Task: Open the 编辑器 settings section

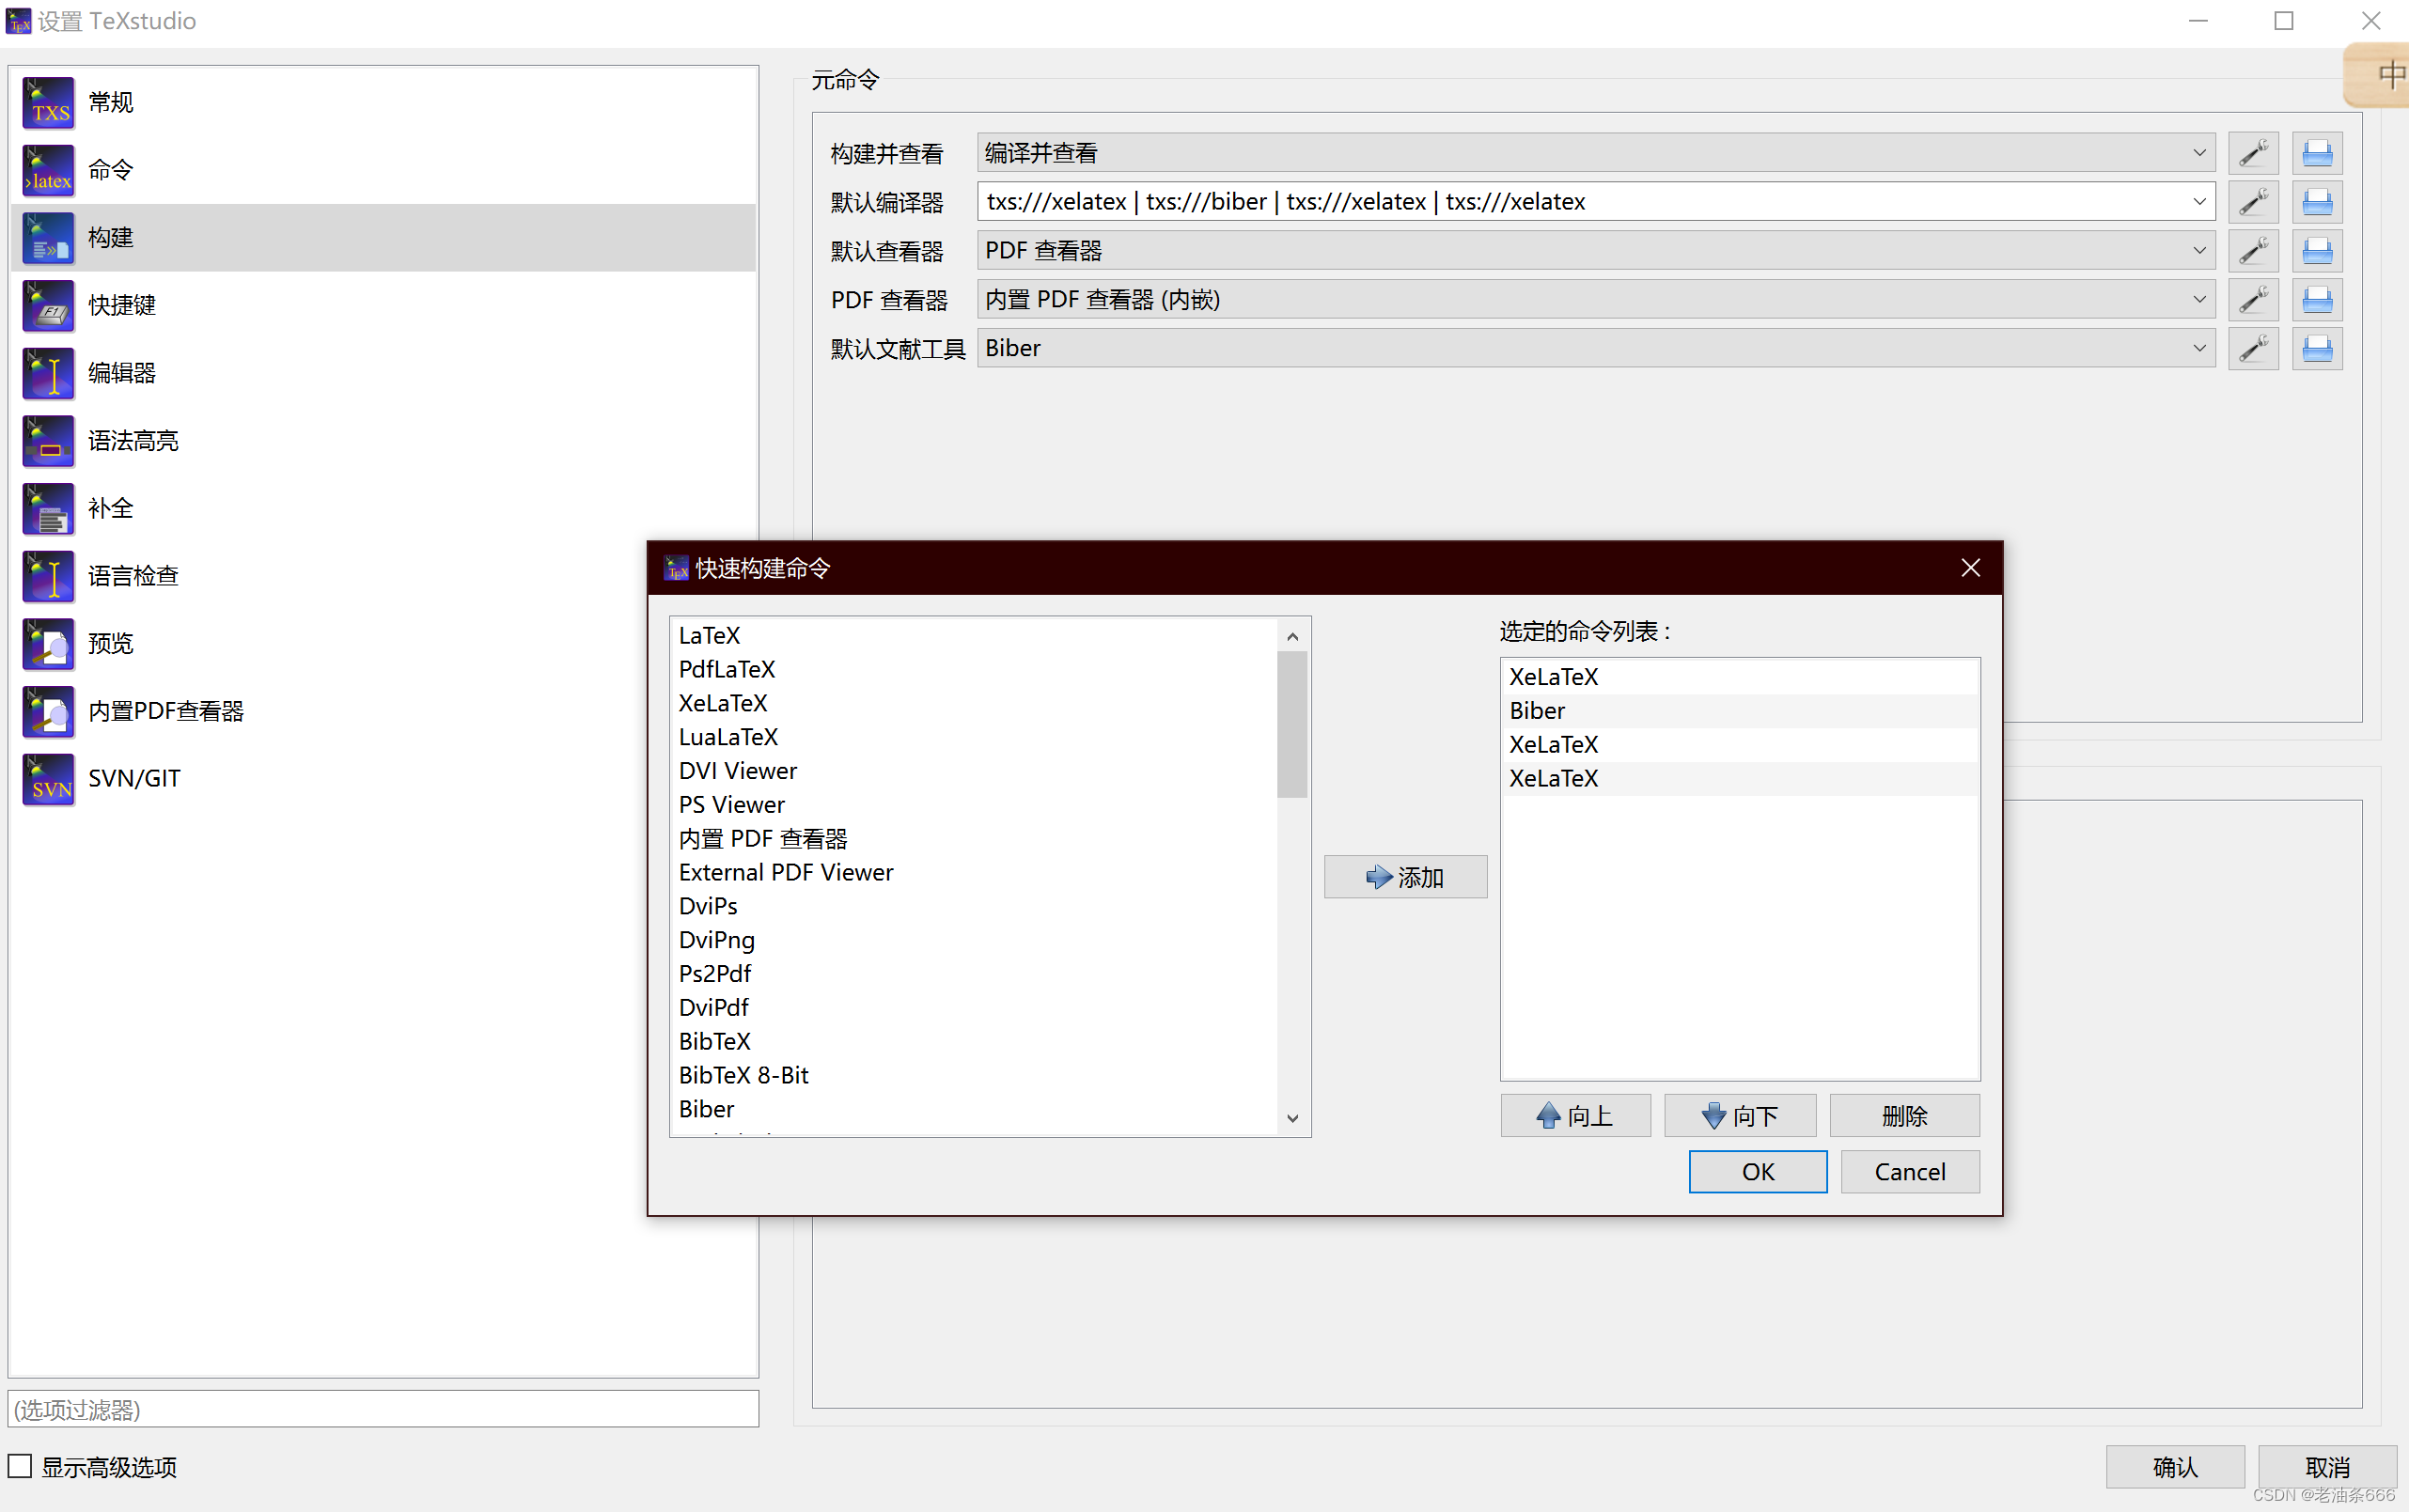Action: [120, 372]
